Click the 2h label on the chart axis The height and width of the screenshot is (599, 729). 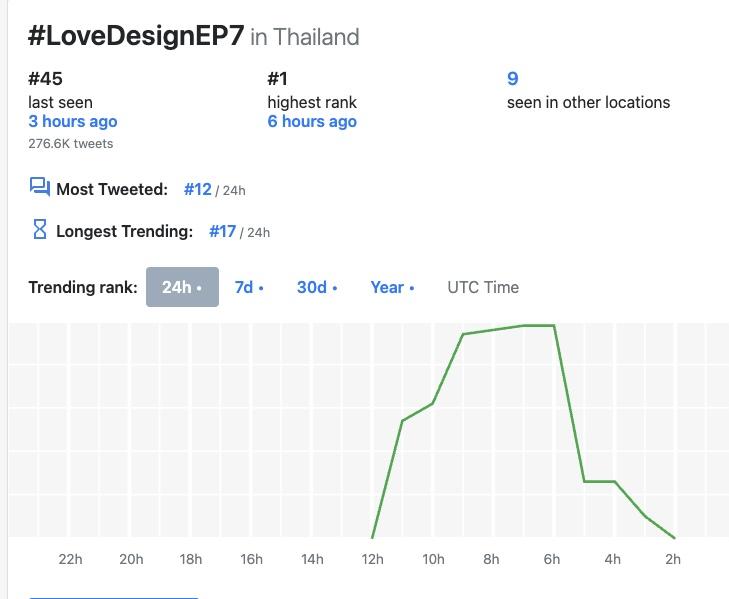coord(673,559)
